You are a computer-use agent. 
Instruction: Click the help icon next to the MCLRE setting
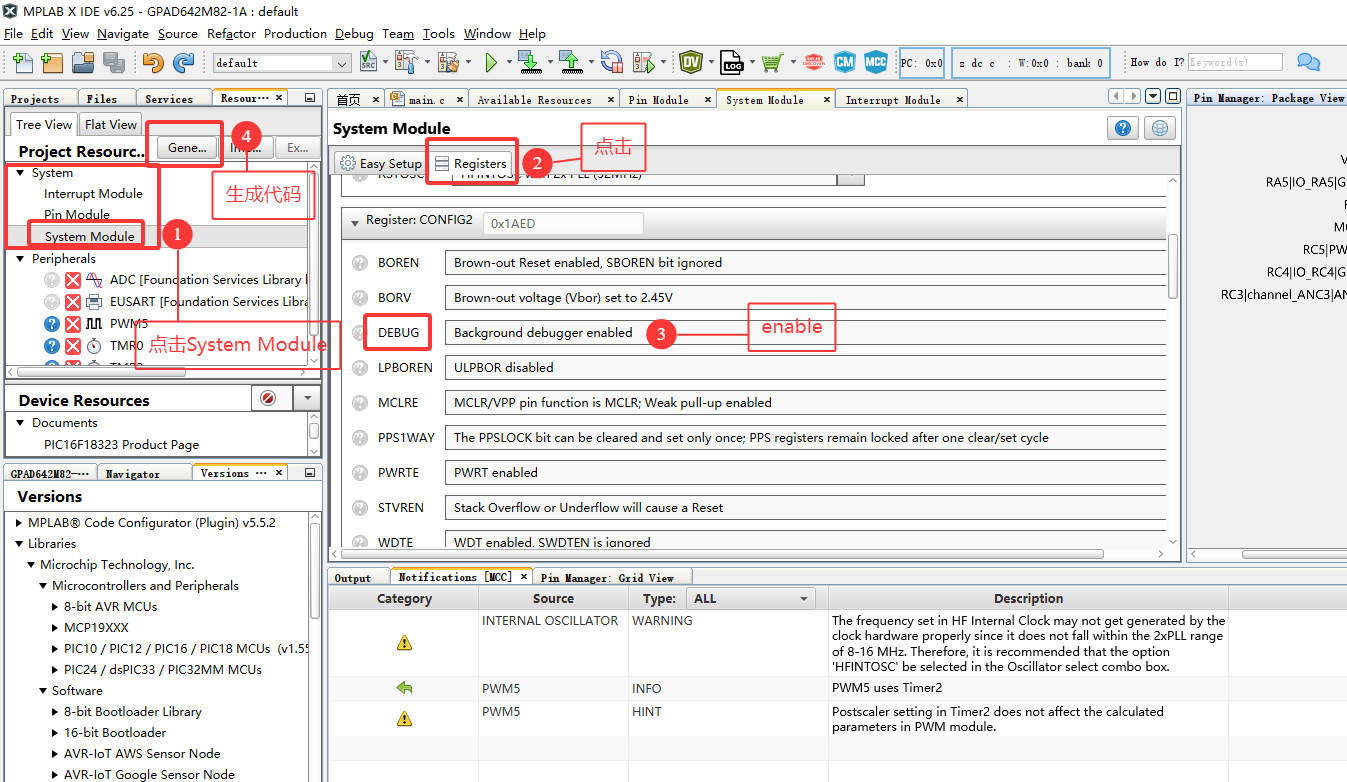point(360,403)
